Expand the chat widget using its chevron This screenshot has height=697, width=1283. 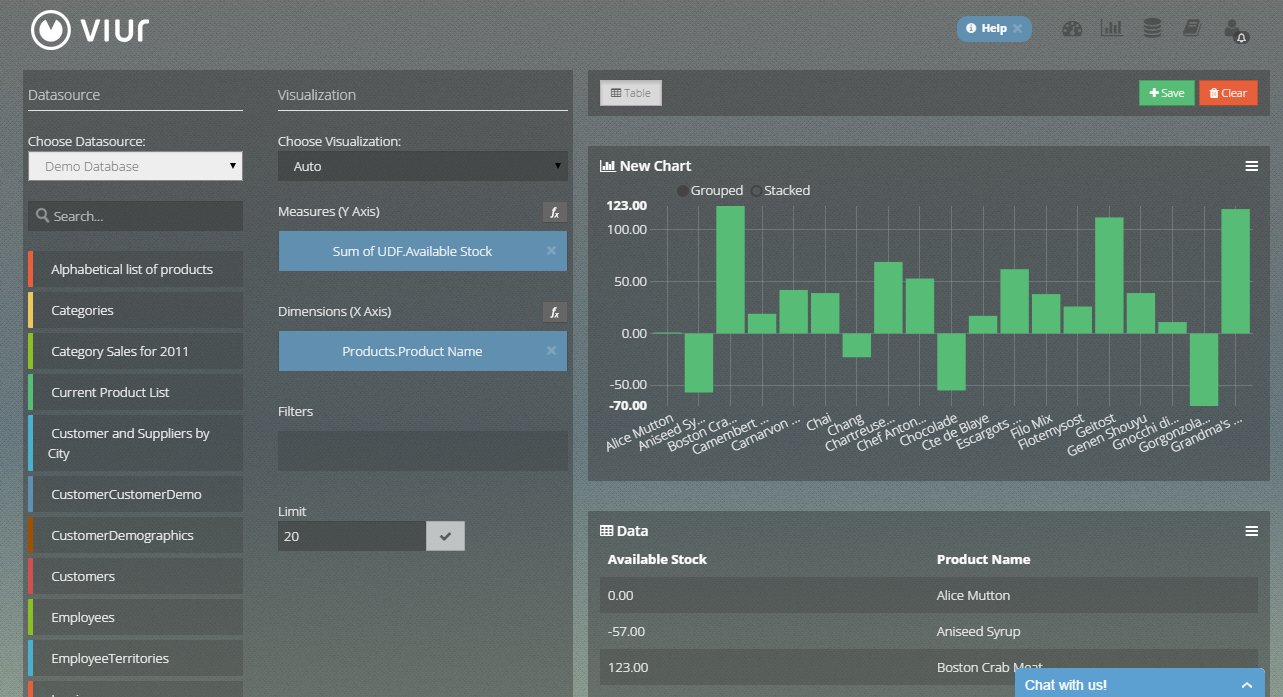(x=1246, y=685)
